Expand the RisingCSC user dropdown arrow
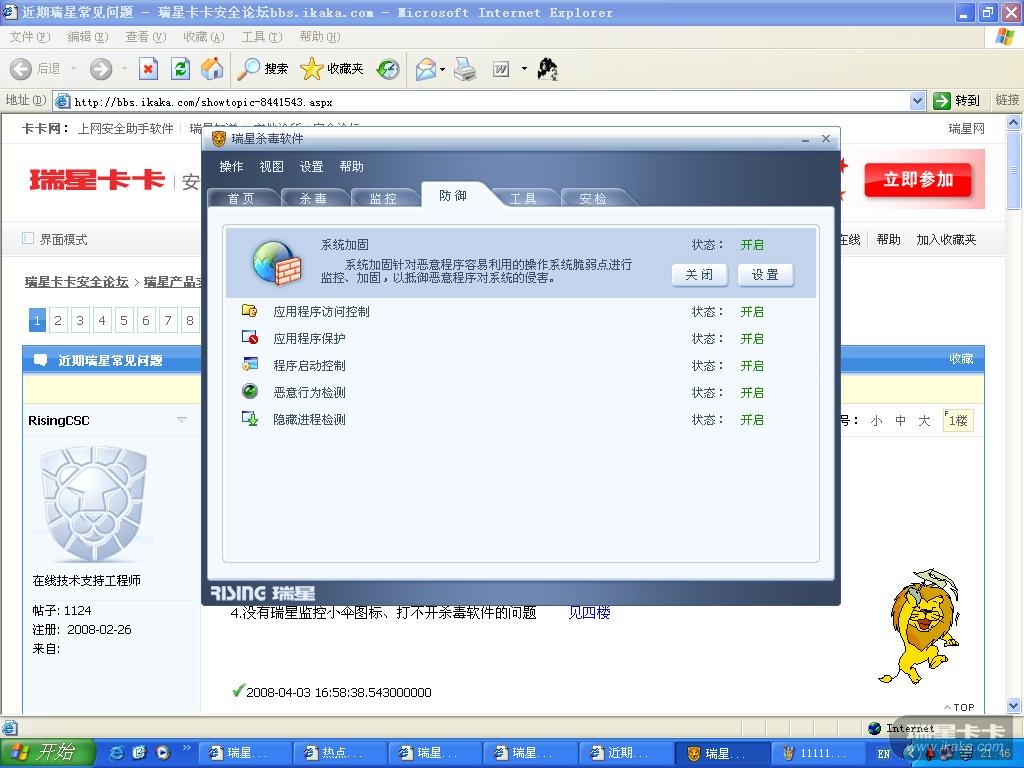This screenshot has height=768, width=1024. (182, 419)
